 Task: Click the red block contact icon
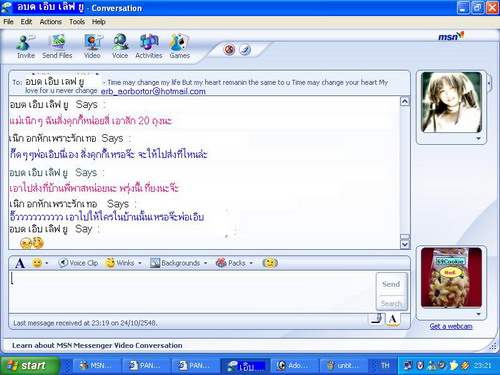[x=229, y=50]
